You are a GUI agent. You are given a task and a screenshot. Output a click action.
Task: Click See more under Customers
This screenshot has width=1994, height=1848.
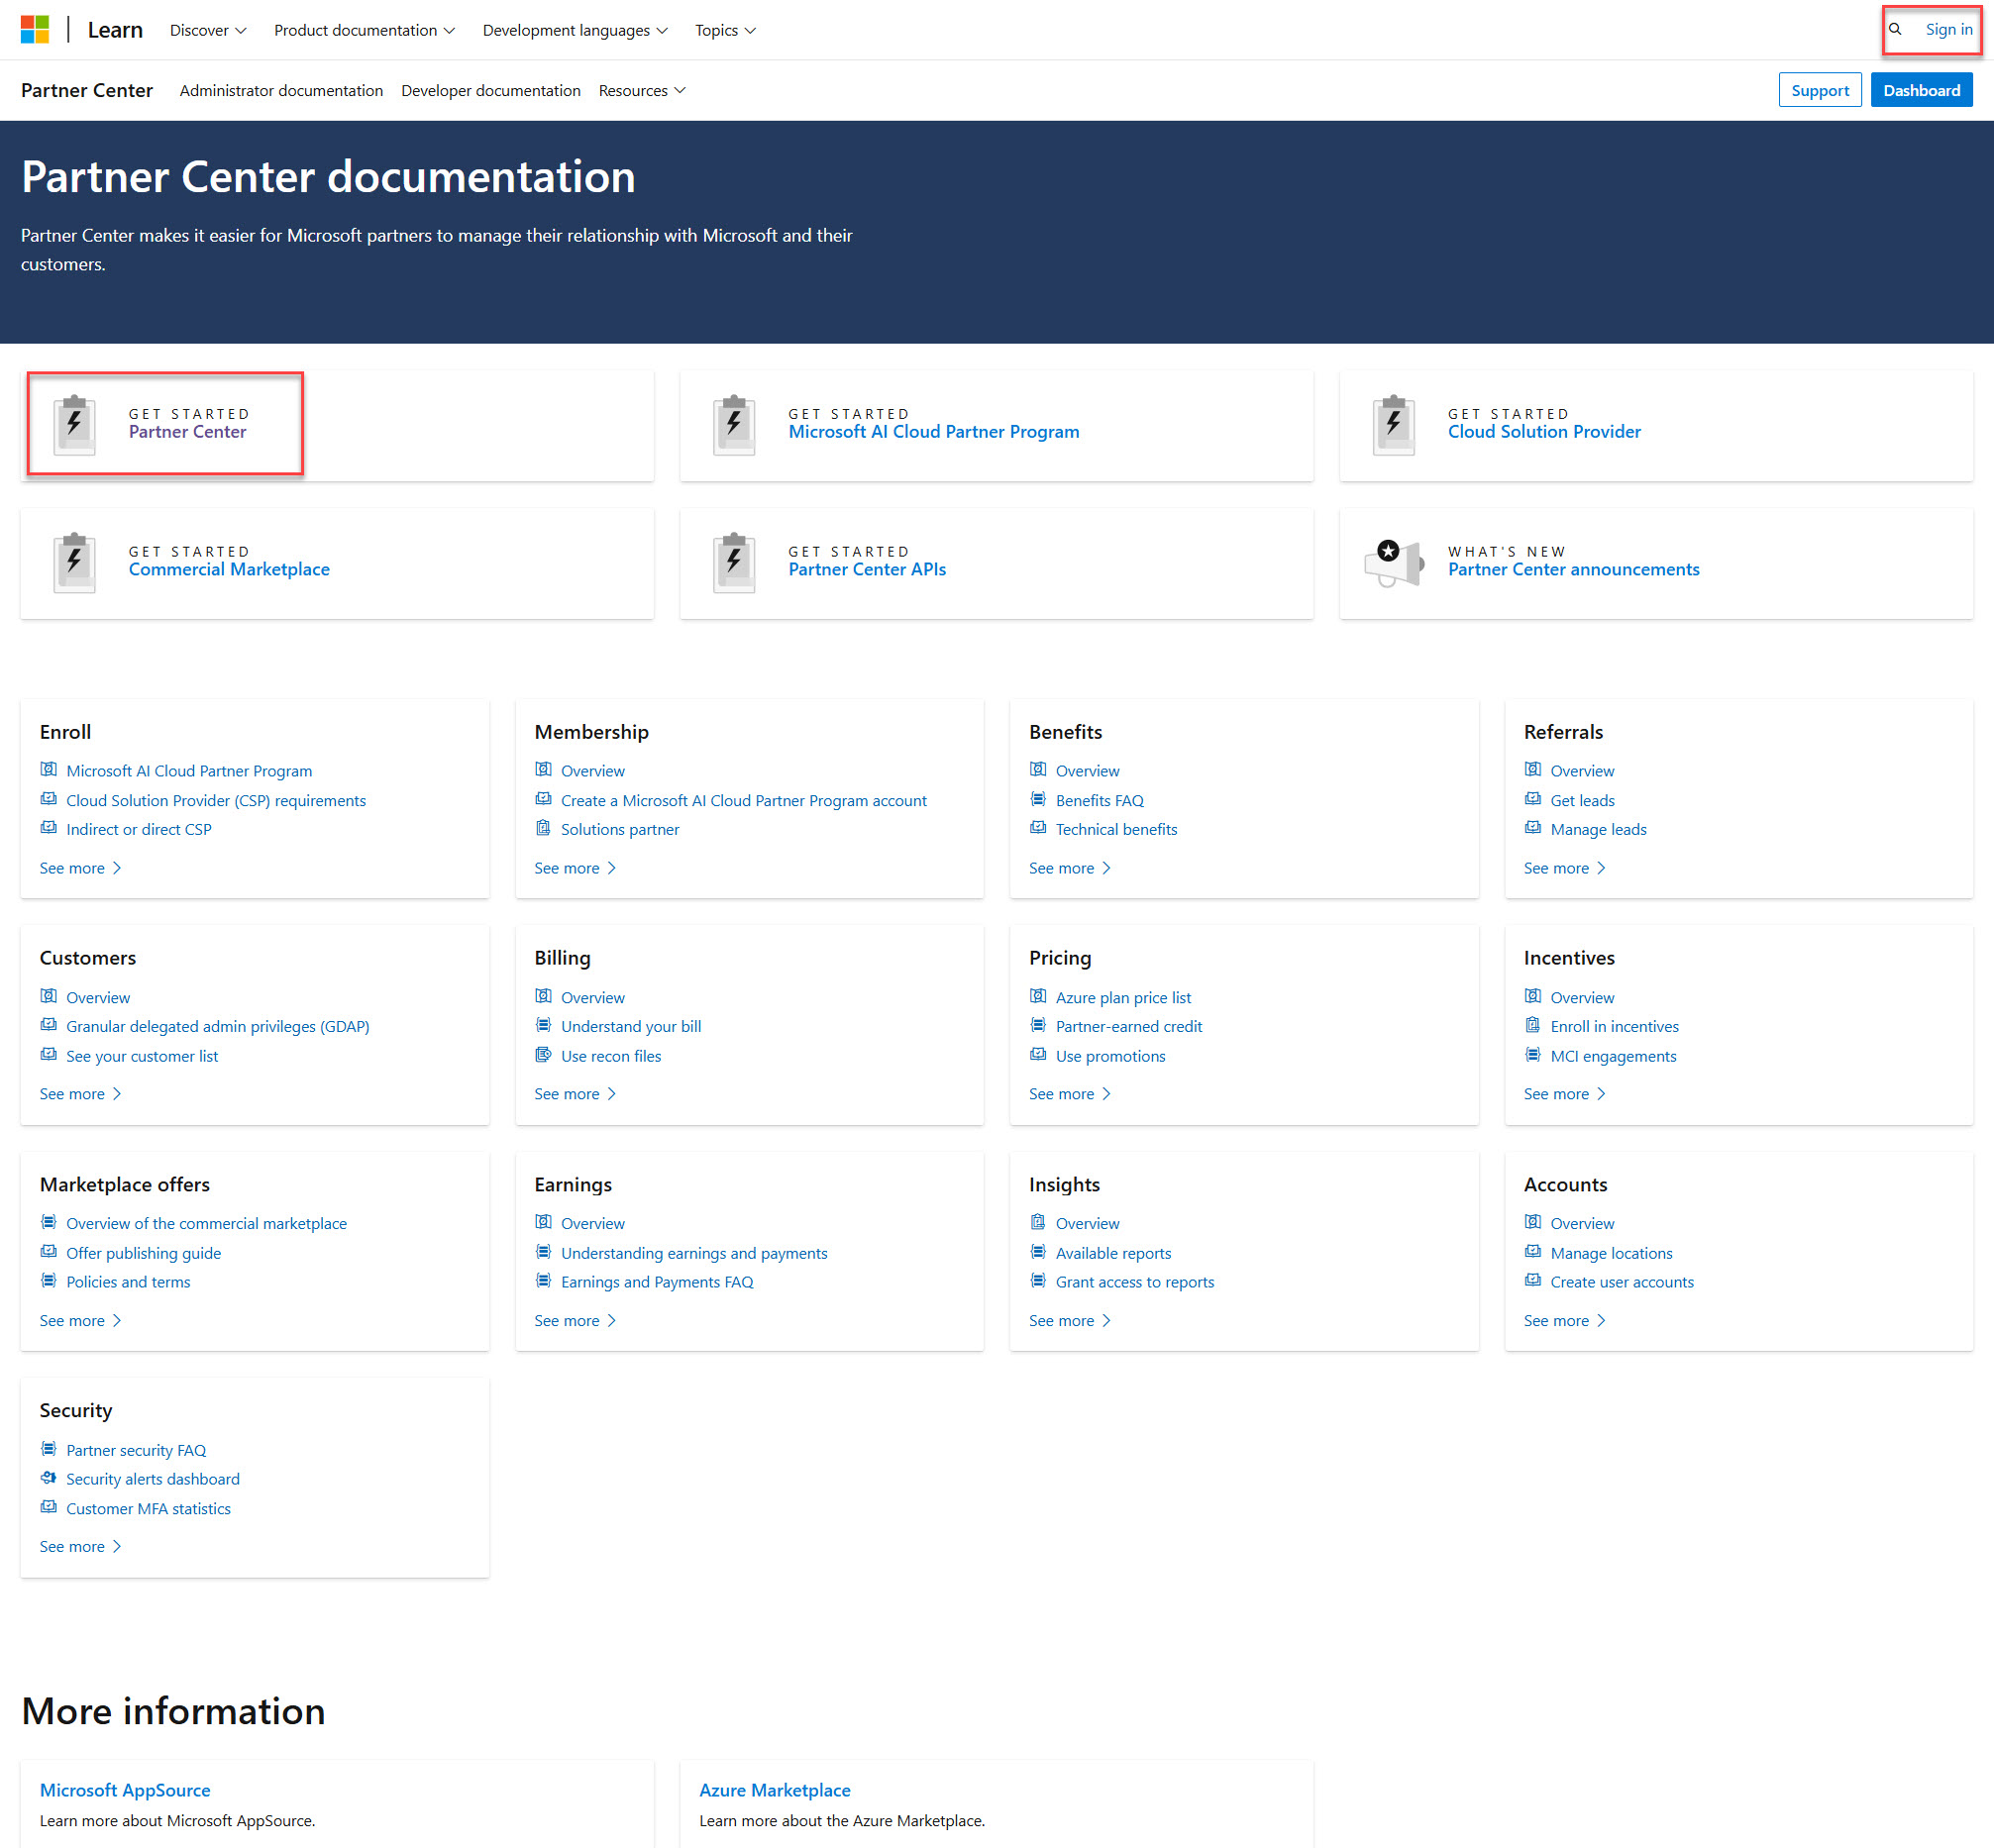tap(80, 1094)
